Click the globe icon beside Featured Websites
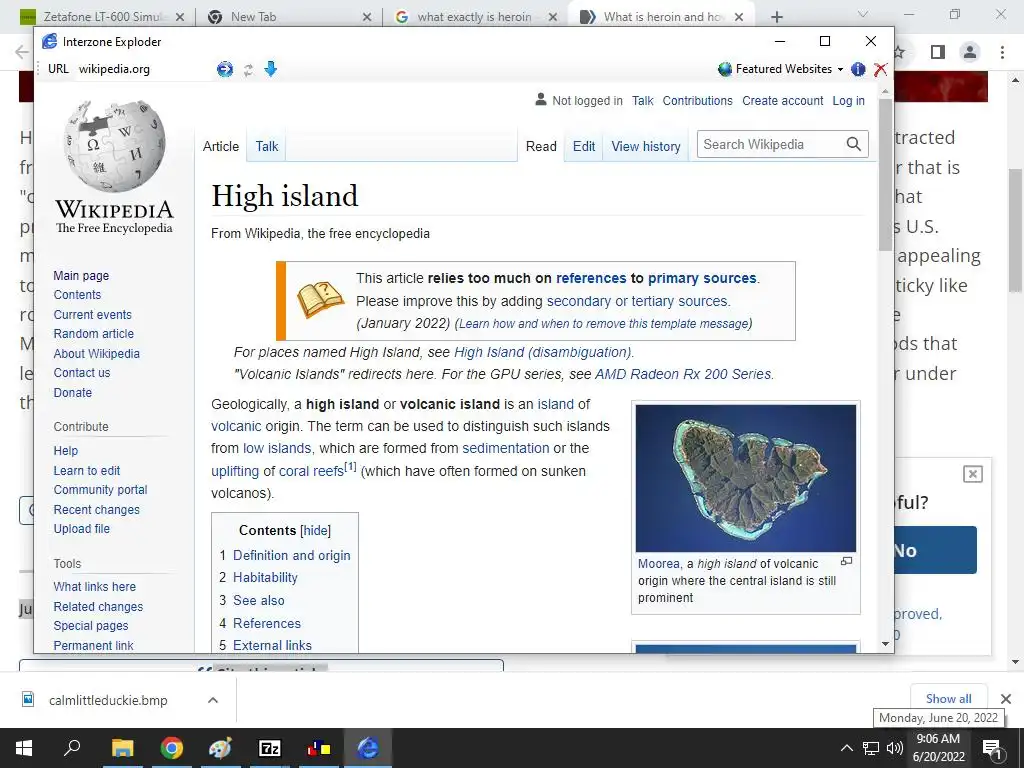1024x768 pixels. pos(724,69)
